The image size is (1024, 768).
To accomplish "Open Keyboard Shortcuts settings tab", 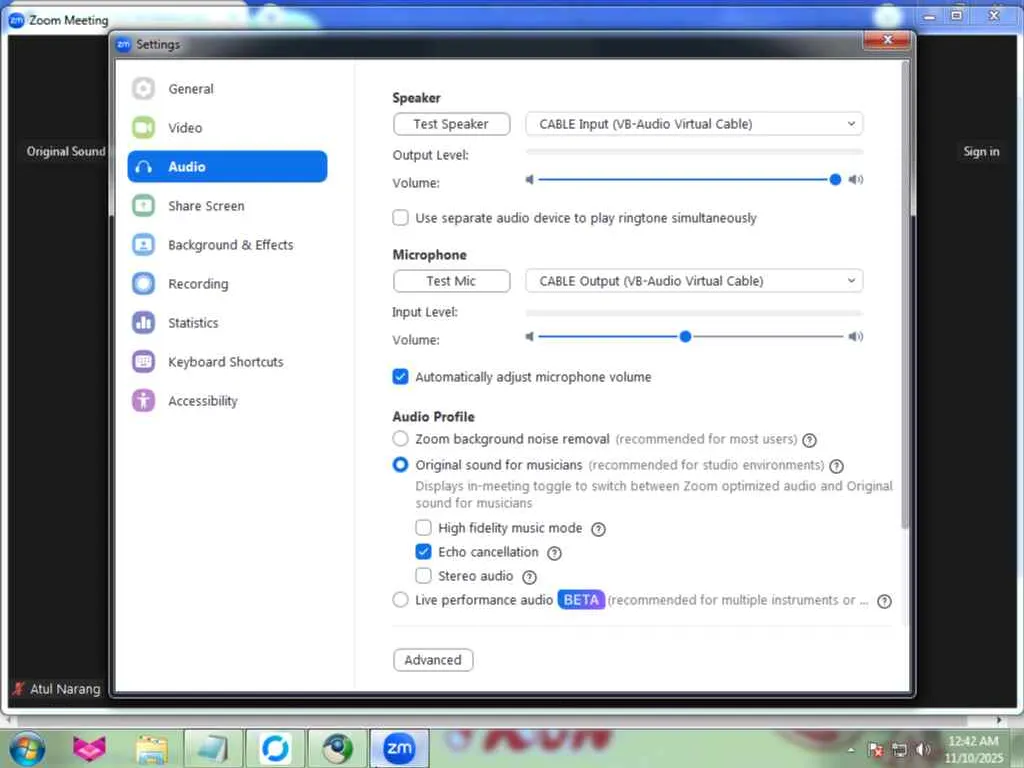I will click(x=227, y=362).
